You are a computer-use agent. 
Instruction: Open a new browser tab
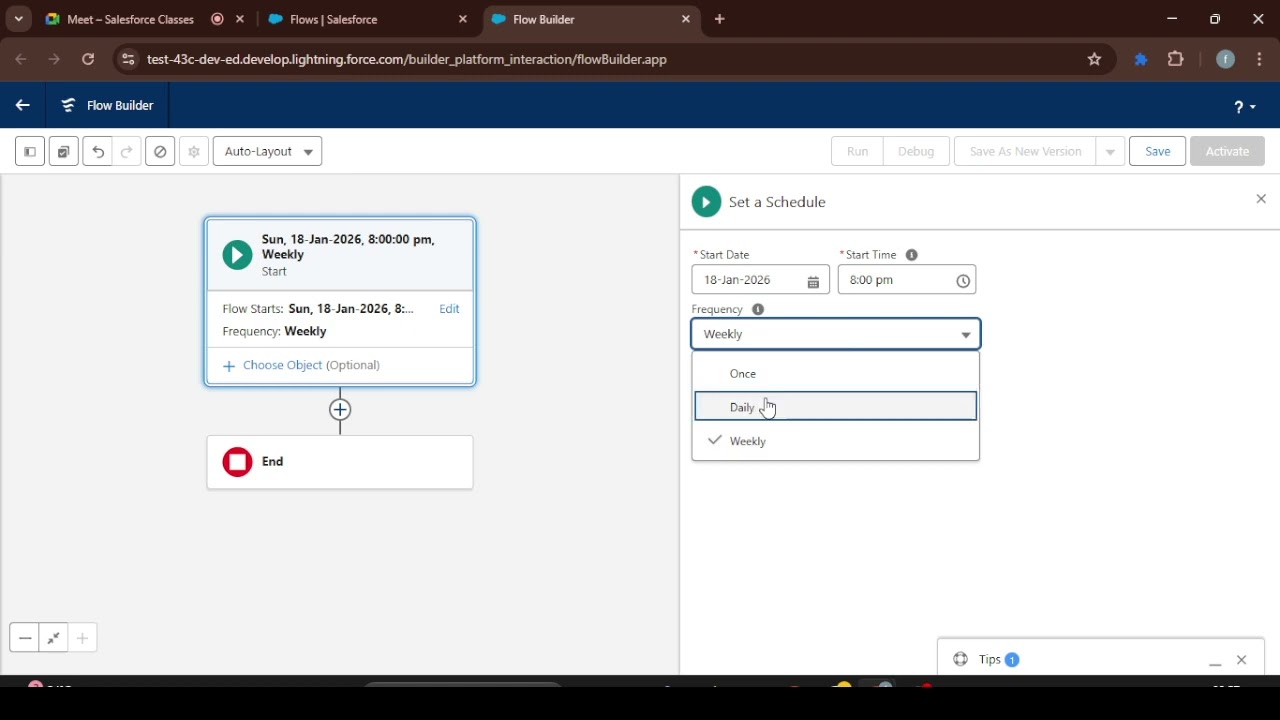click(x=719, y=19)
